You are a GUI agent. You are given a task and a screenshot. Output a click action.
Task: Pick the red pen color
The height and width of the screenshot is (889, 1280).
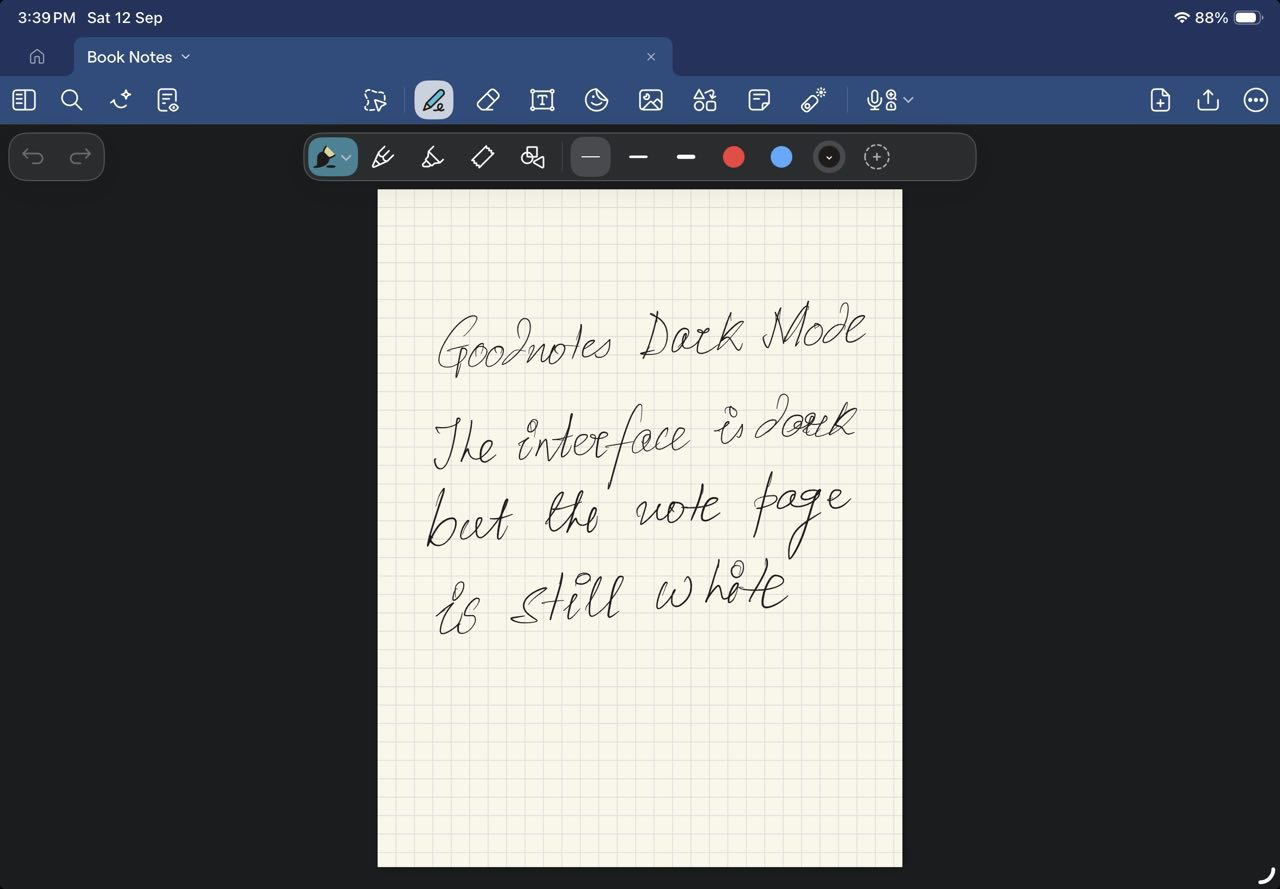tap(734, 157)
